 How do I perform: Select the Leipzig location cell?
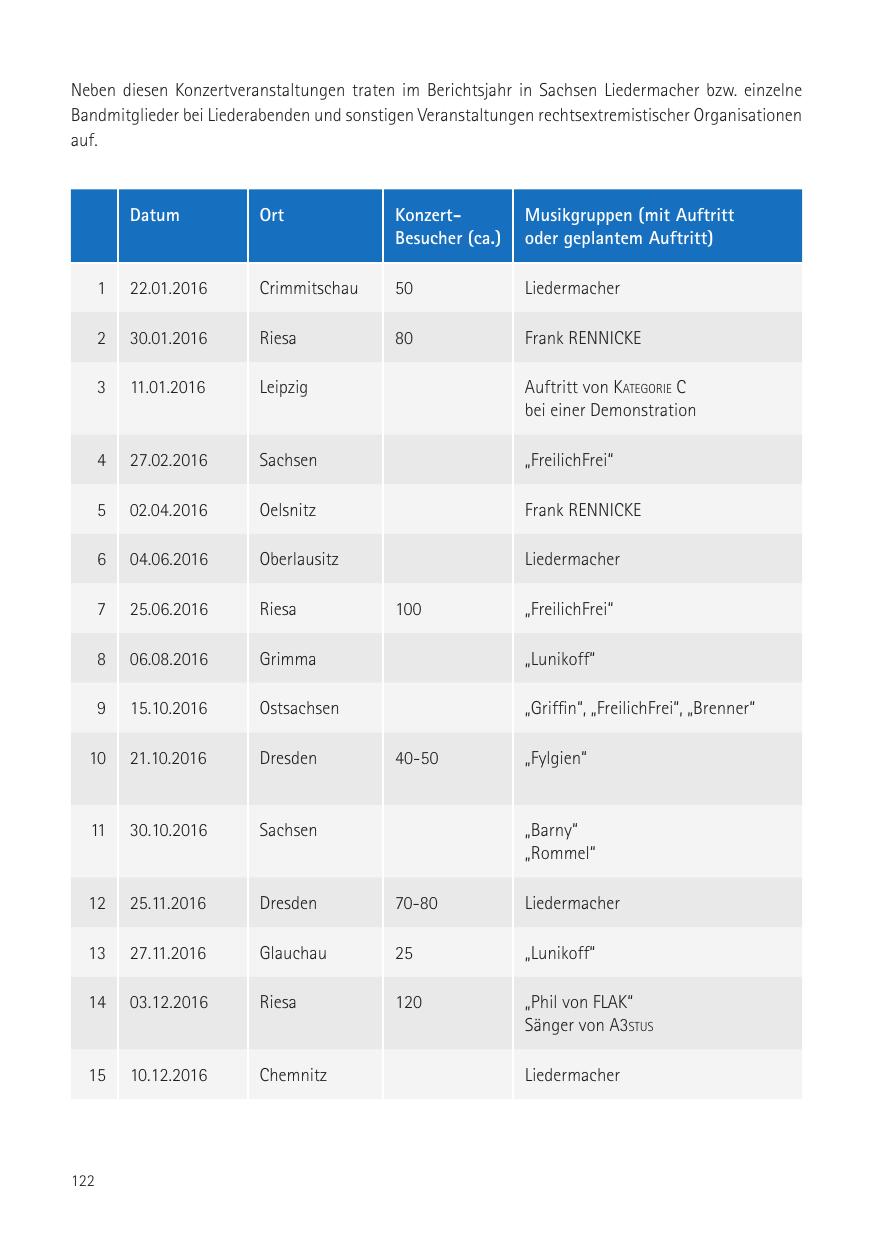(284, 387)
